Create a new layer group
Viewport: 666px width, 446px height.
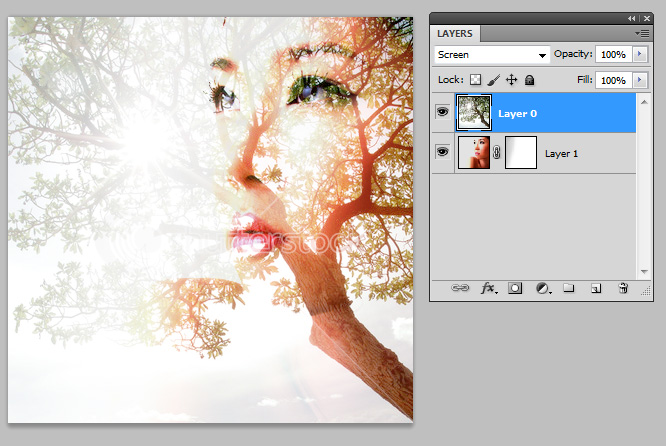coord(568,288)
